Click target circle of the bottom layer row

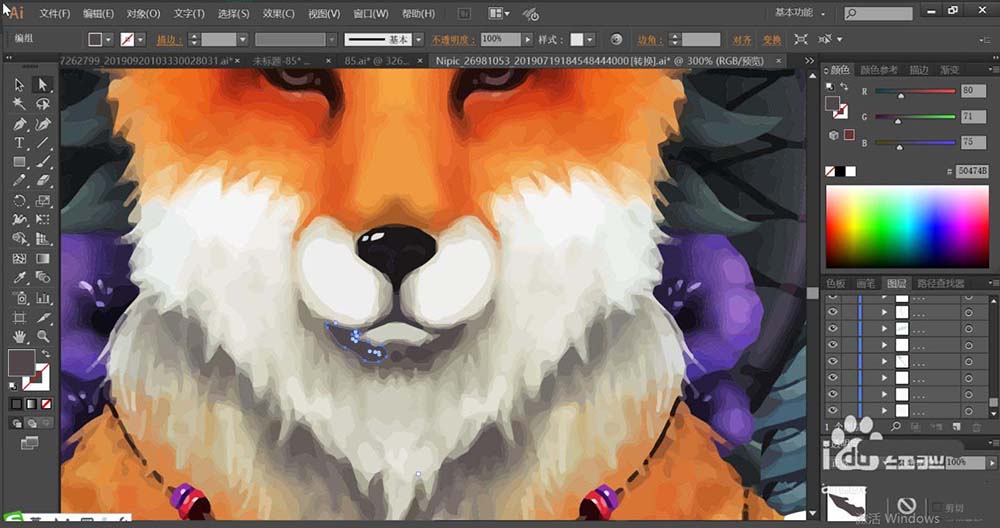pos(969,411)
